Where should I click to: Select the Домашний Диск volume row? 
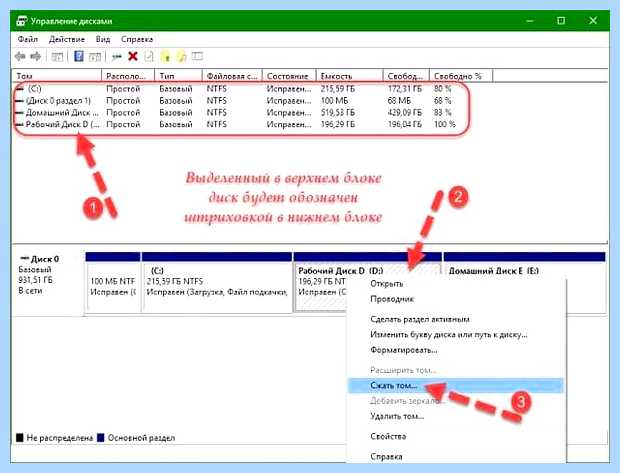pyautogui.click(x=237, y=113)
